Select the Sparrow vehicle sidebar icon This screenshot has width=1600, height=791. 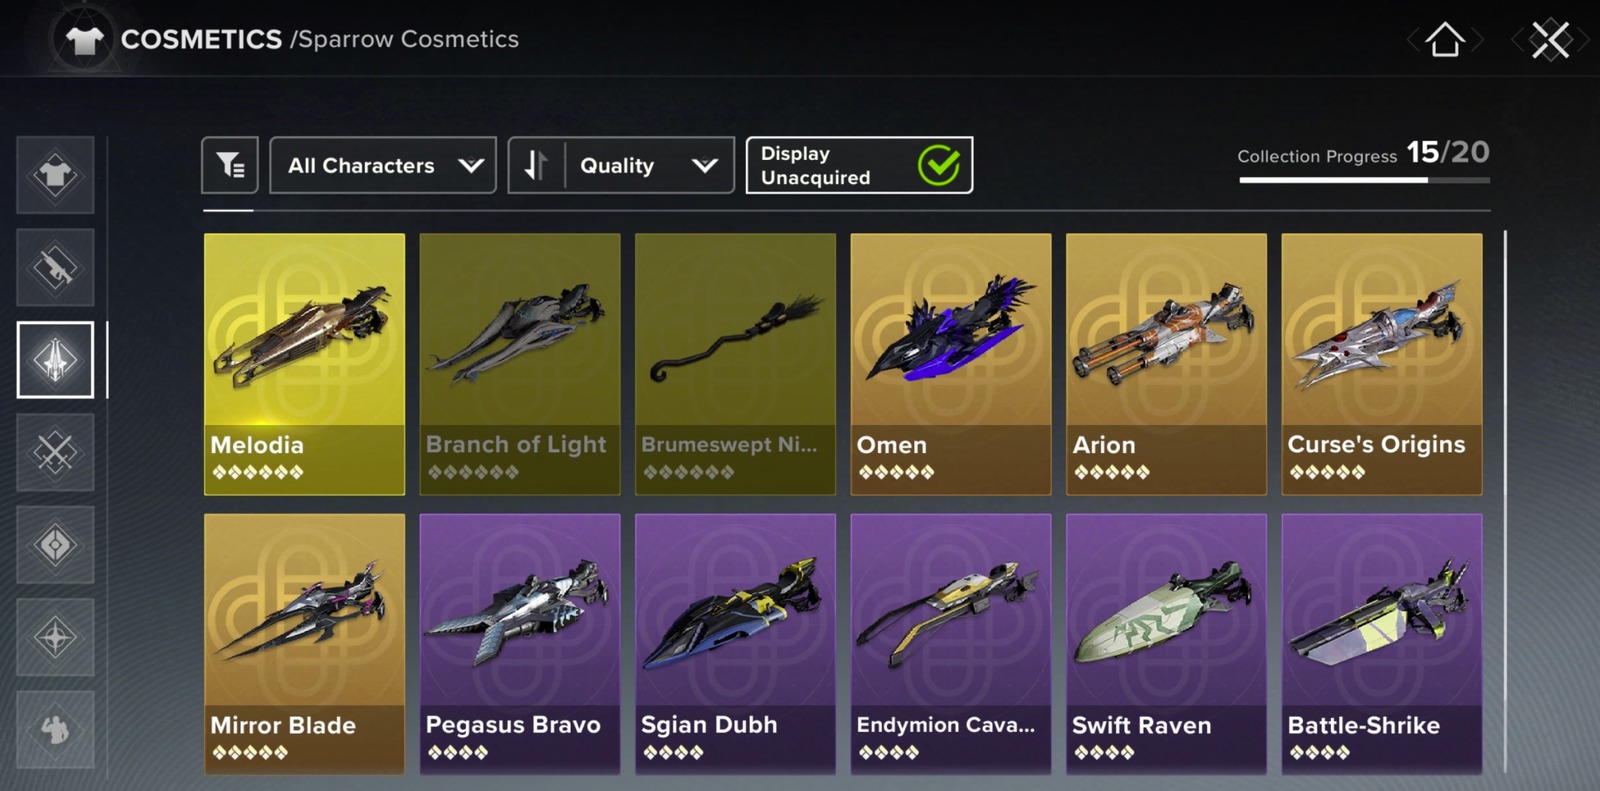pos(55,360)
